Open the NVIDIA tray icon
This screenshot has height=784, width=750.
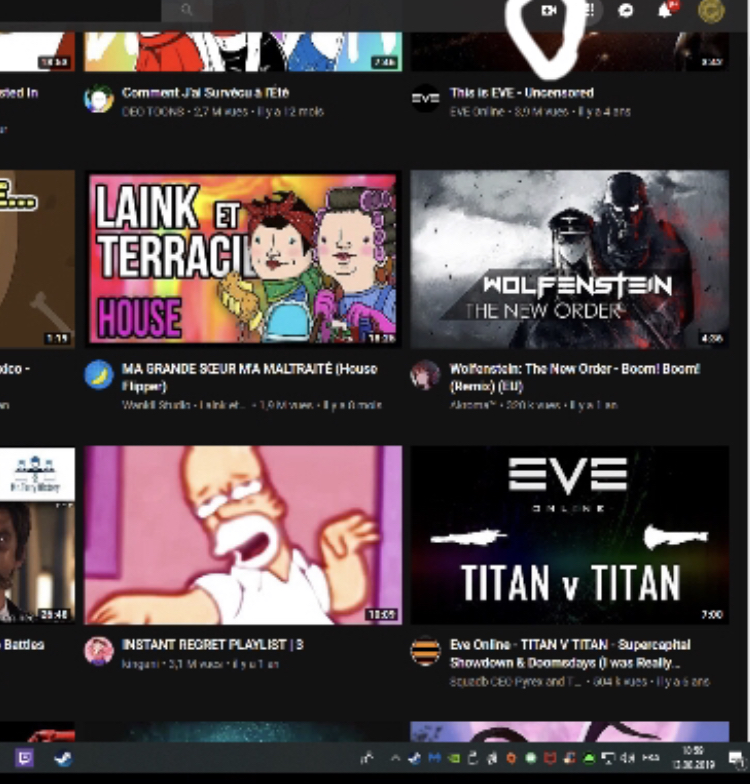(454, 758)
